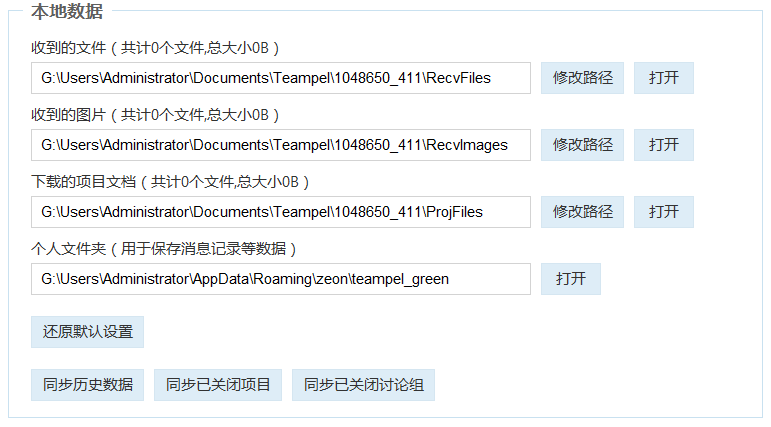Click the ProjFiles path input field
Viewport: 771px width, 427px height.
[280, 212]
